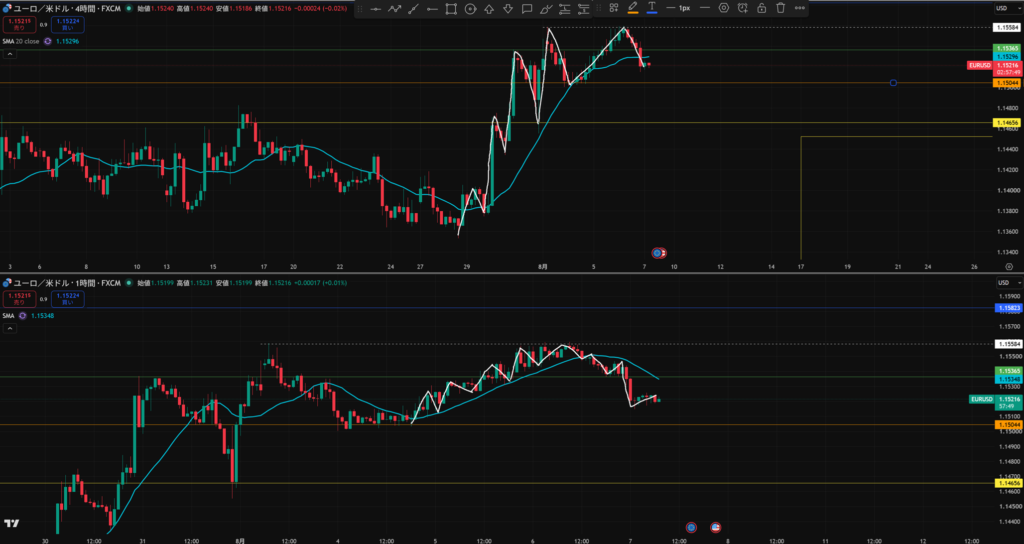Select the anchor point on orange horizontal line

coord(893,83)
